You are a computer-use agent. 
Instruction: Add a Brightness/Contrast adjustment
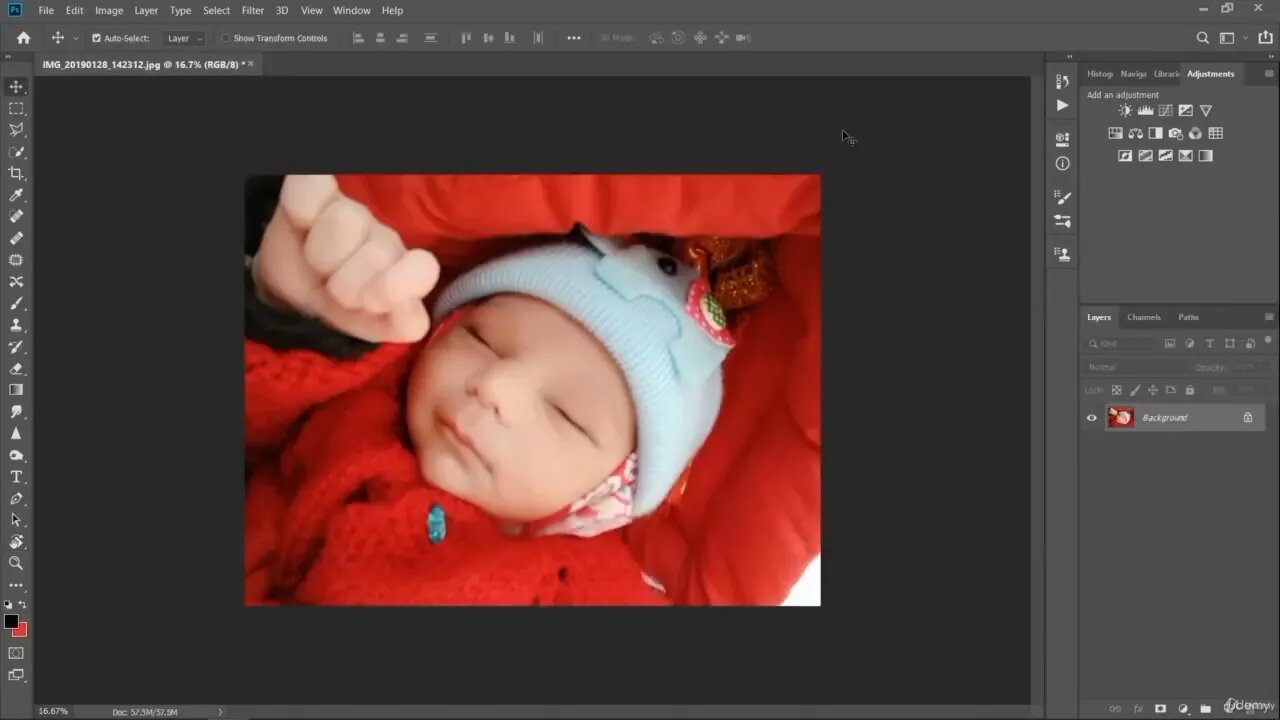(1125, 111)
